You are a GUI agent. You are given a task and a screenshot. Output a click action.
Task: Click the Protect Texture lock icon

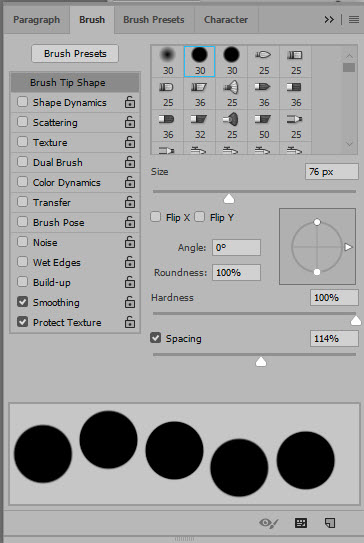point(130,322)
